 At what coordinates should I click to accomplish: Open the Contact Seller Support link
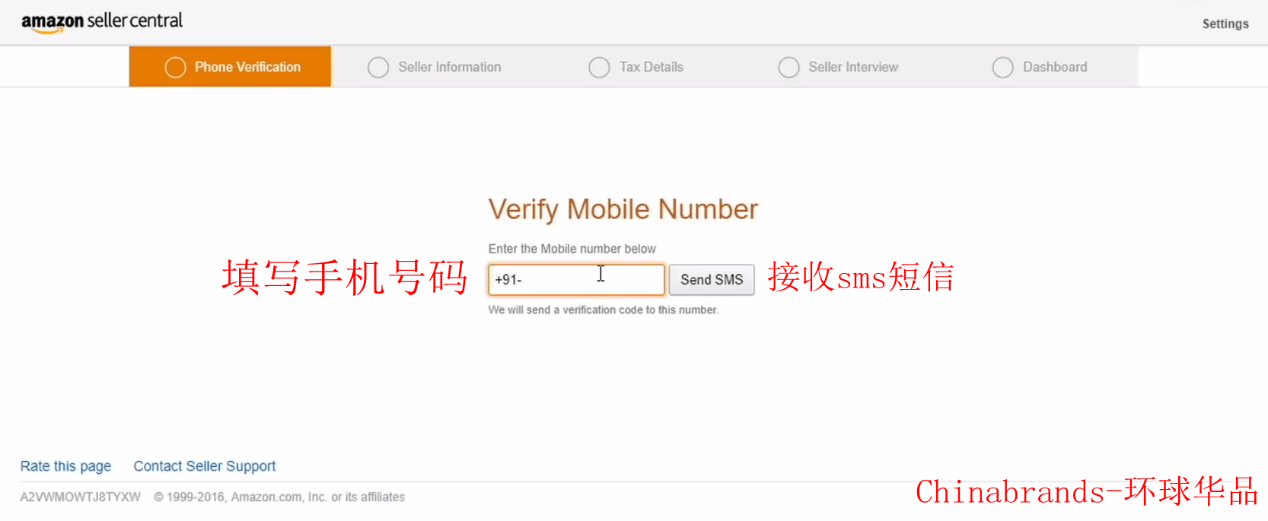[x=205, y=466]
